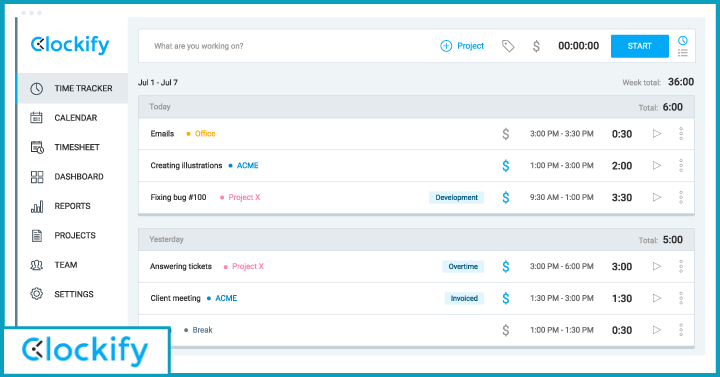Resume timer for Fixing bug #100 entry
The height and width of the screenshot is (377, 720).
click(657, 197)
